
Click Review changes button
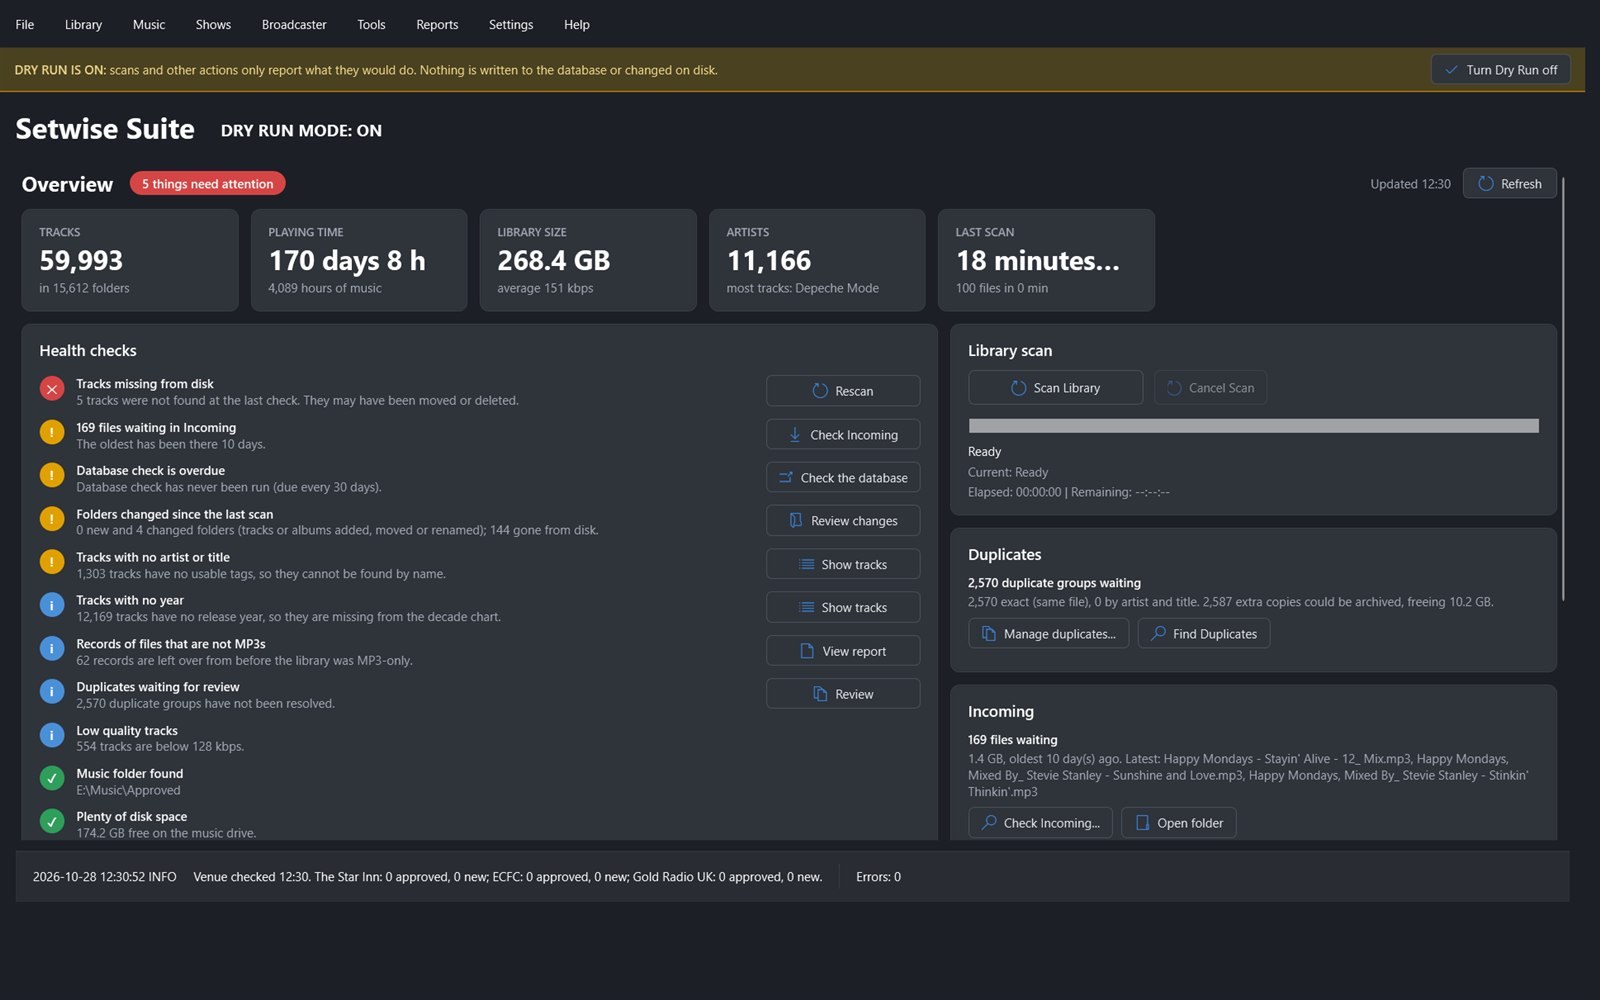[x=843, y=521]
